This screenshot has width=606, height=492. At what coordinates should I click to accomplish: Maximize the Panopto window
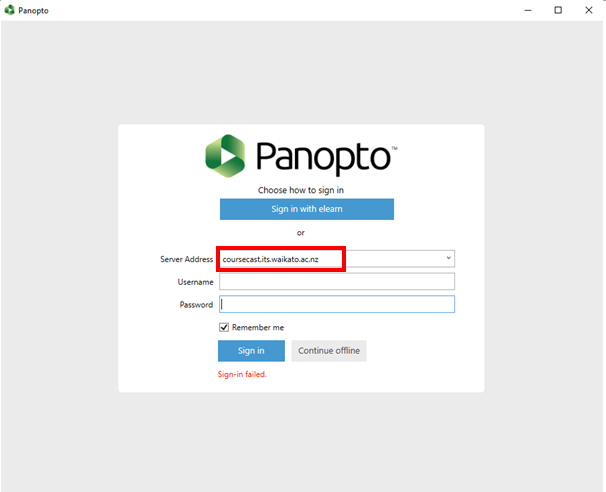tap(558, 10)
